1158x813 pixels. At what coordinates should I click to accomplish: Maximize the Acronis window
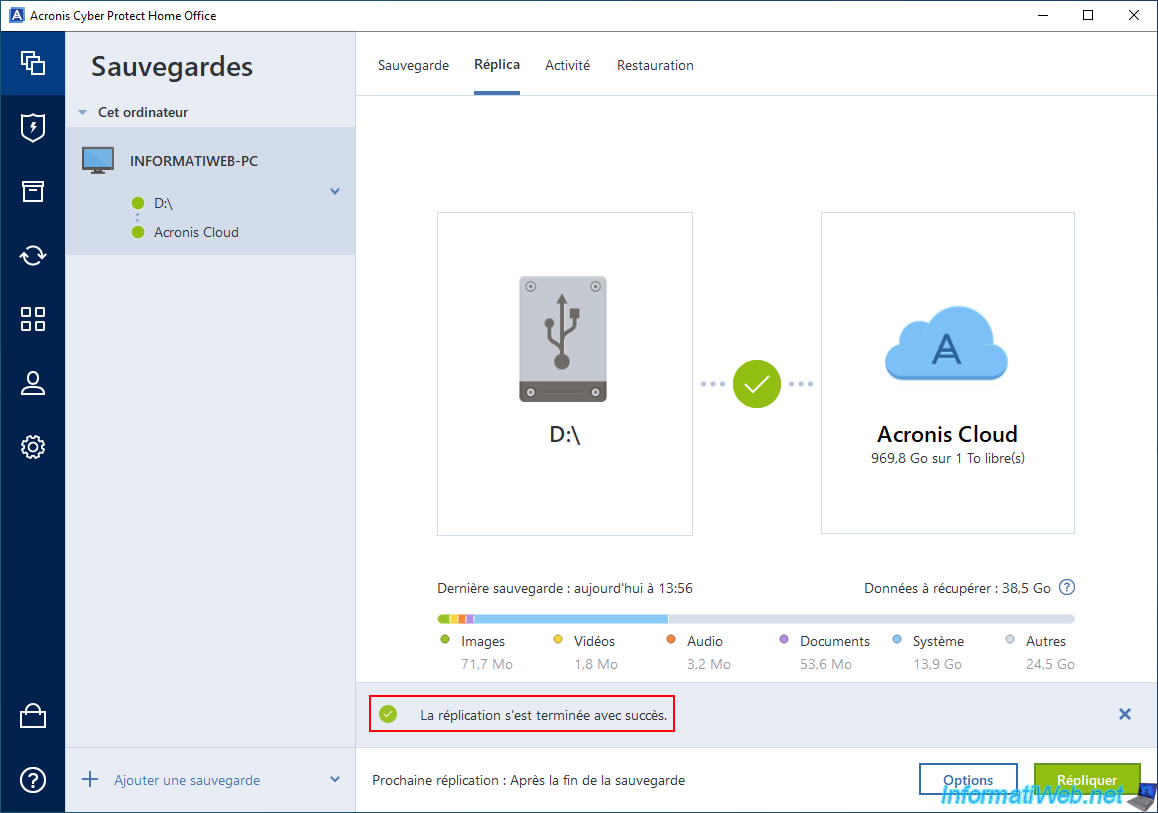(x=1088, y=16)
